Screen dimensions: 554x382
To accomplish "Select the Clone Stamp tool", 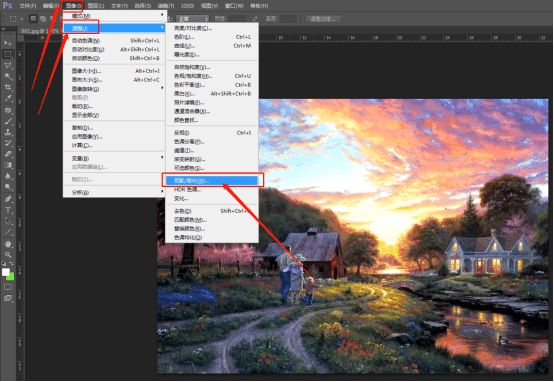I will pos(8,132).
